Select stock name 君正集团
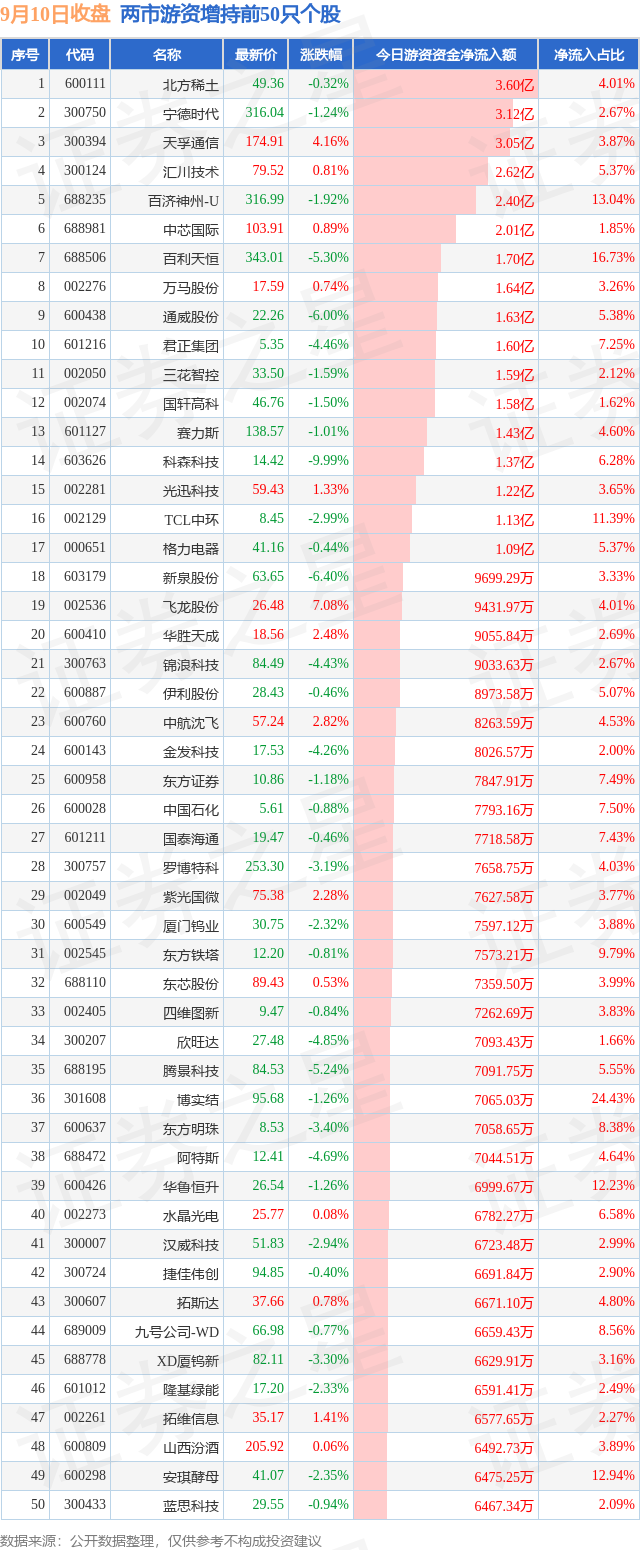Viewport: 640px width, 1550px height. coord(191,345)
